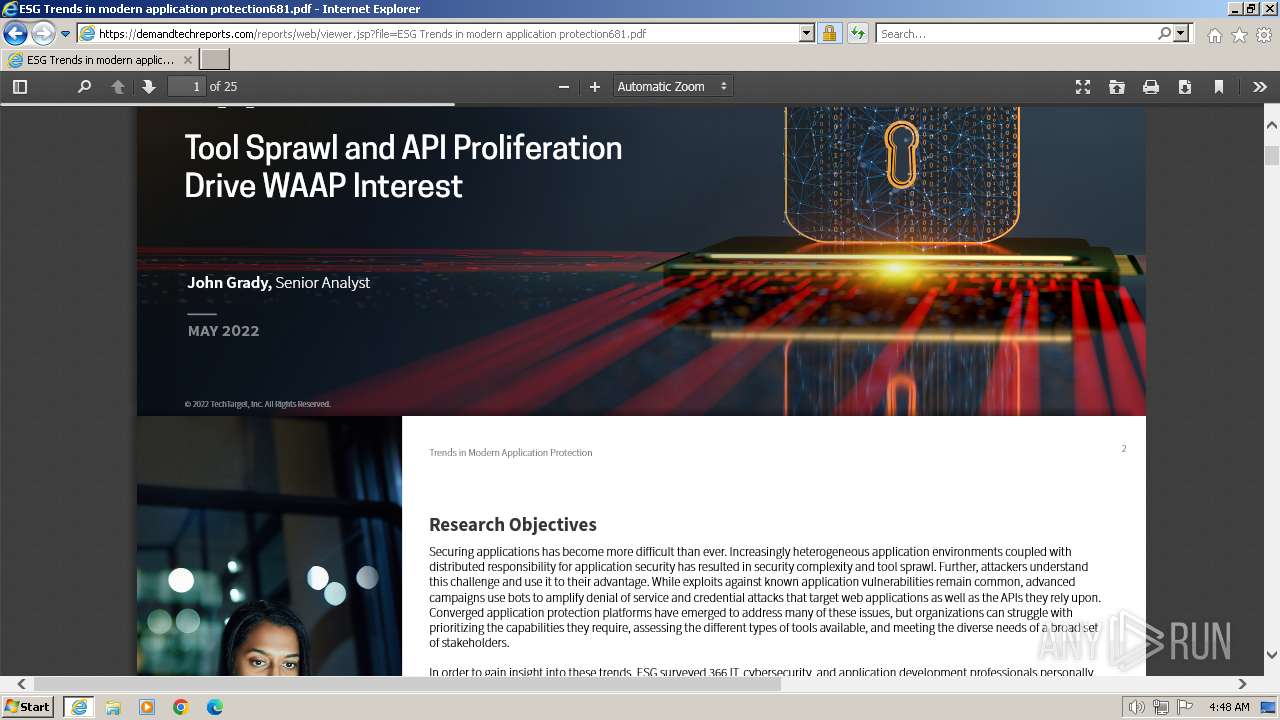This screenshot has height=720, width=1280.
Task: Click 'Trends in Modern Application Protection' header
Action: click(x=510, y=453)
